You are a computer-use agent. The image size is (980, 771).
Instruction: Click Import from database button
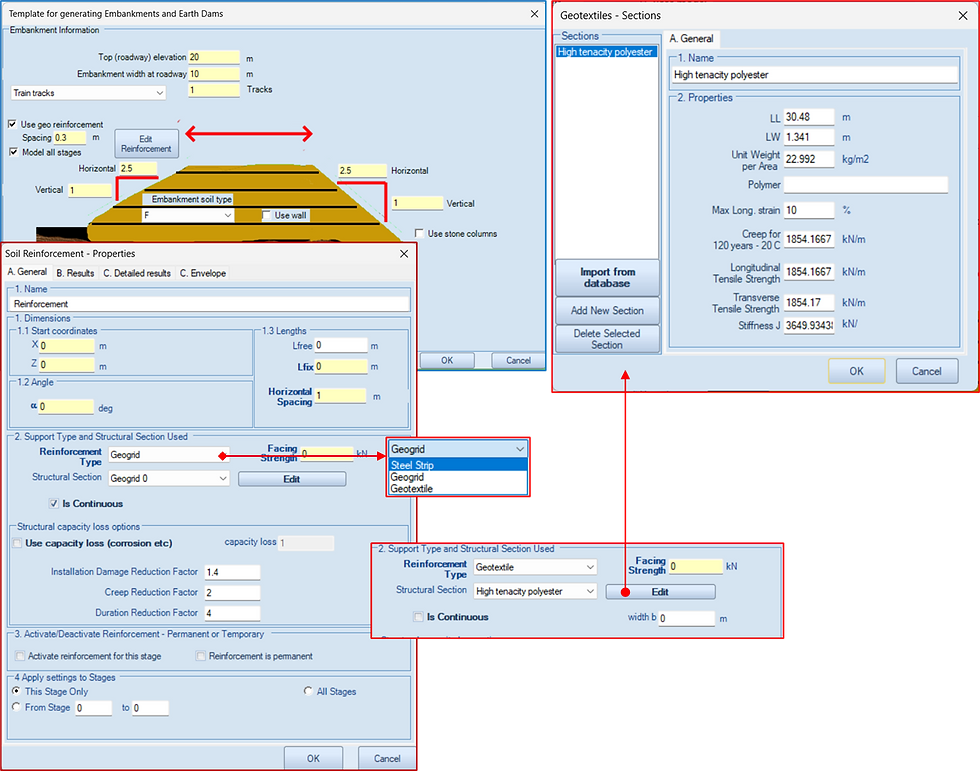click(608, 277)
